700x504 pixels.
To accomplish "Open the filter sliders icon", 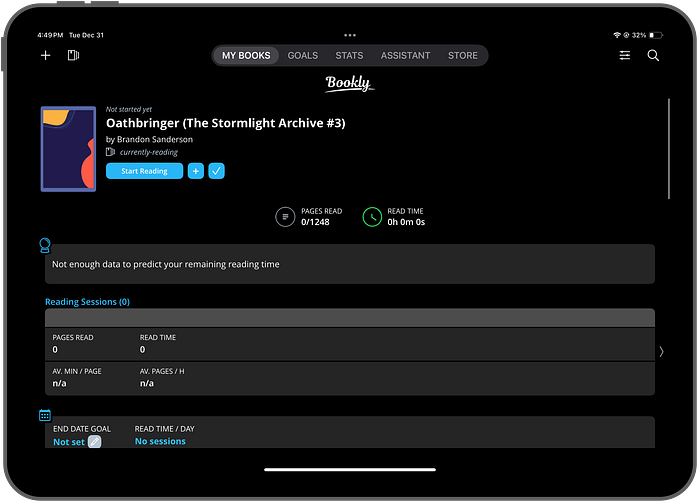I will [x=625, y=55].
